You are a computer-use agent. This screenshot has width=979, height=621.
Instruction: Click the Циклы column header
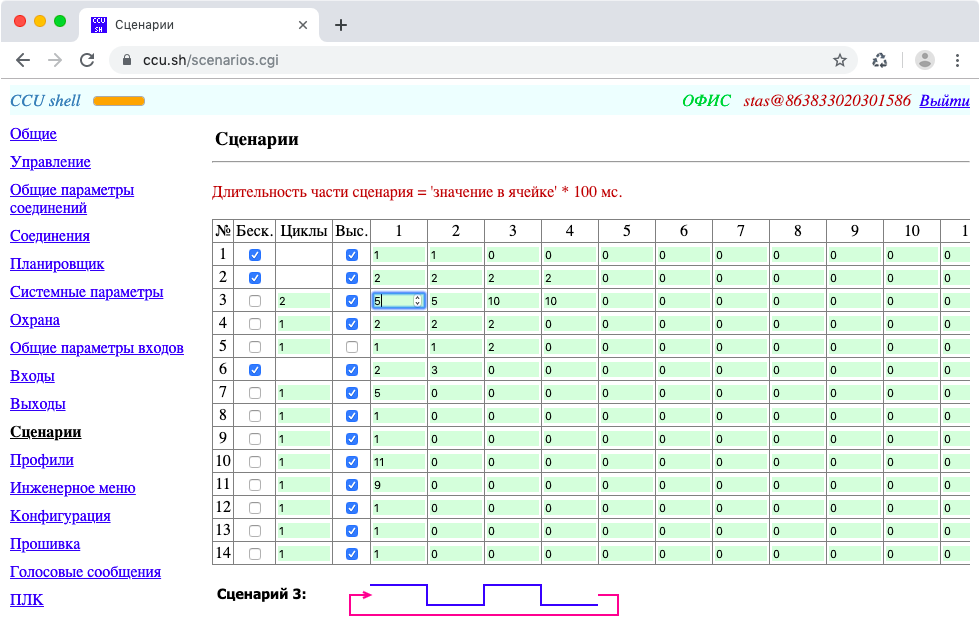304,231
